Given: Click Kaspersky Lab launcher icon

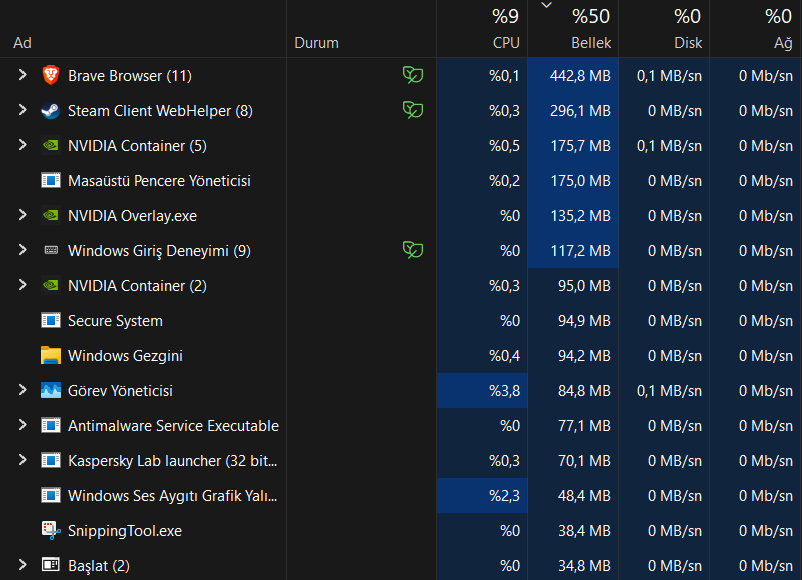Looking at the screenshot, I should pos(51,460).
